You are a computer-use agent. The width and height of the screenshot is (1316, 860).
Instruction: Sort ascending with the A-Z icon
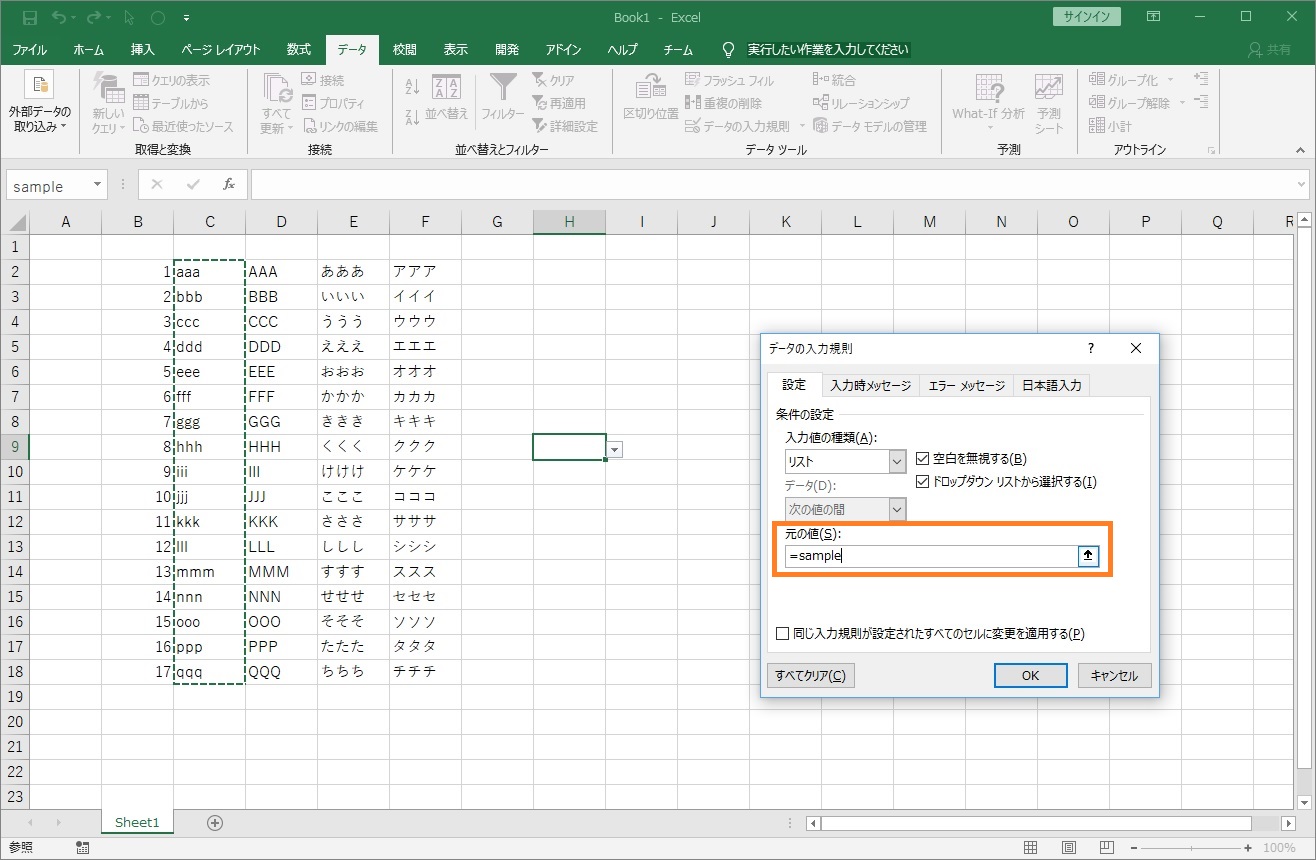click(x=412, y=88)
